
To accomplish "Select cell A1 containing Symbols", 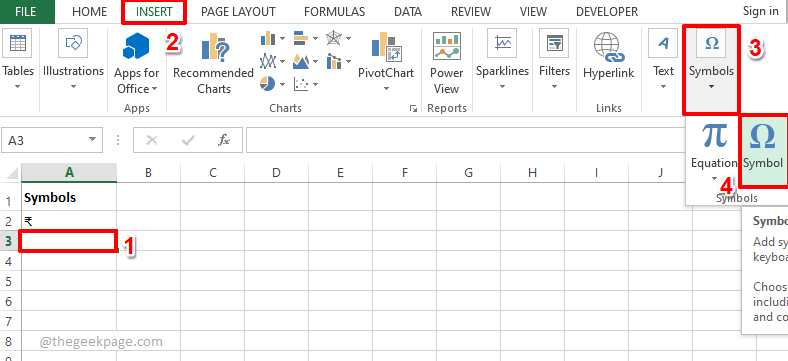I will [69, 198].
